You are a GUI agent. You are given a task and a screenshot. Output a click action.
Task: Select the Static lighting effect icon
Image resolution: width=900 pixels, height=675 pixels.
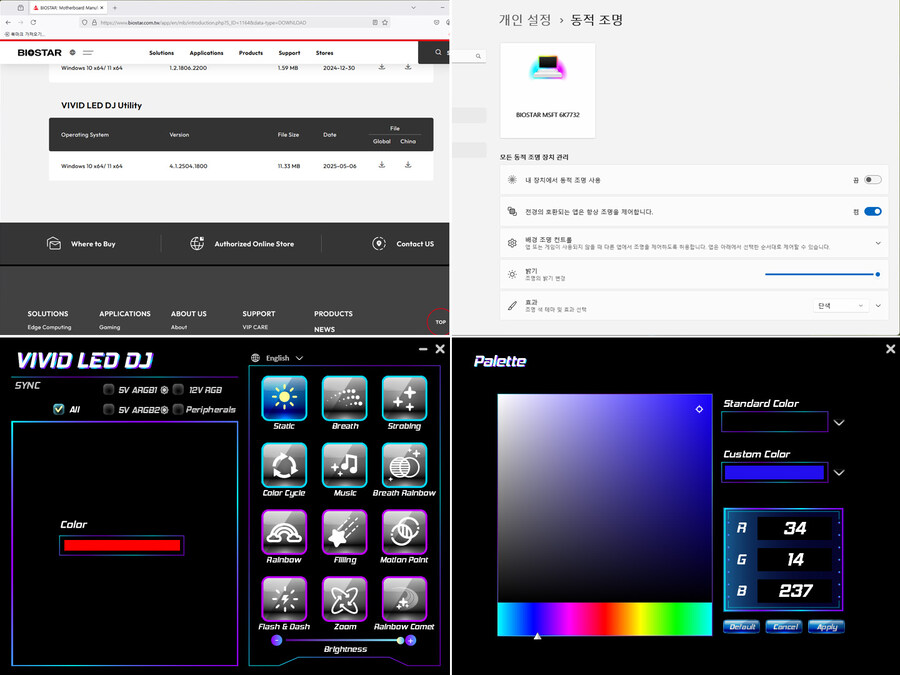pyautogui.click(x=284, y=398)
